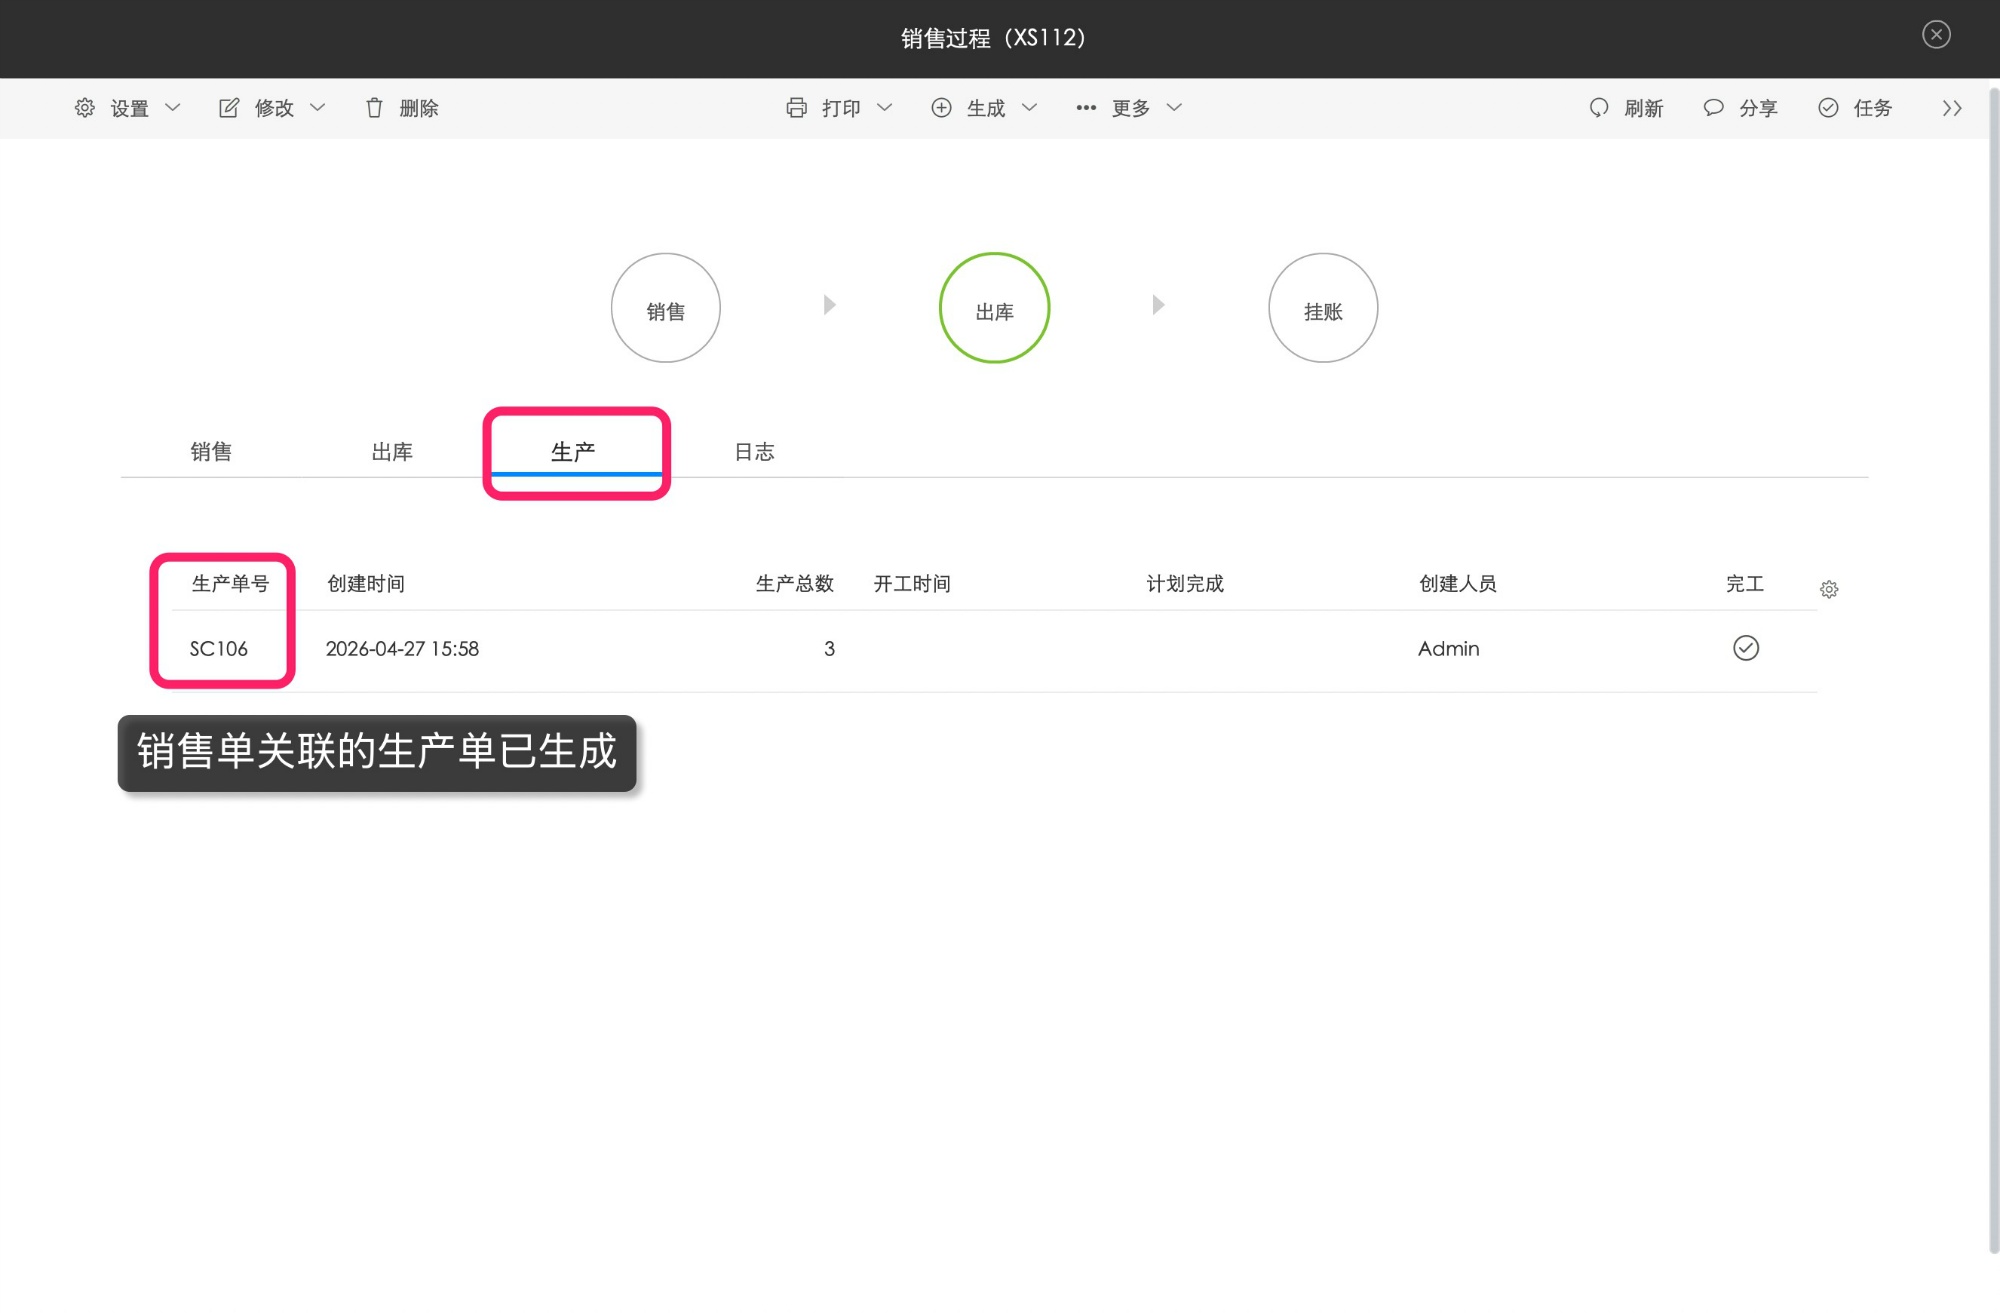Expand the 设置 dropdown chevron
Viewport: 2000px width, 1313px height.
click(x=172, y=108)
